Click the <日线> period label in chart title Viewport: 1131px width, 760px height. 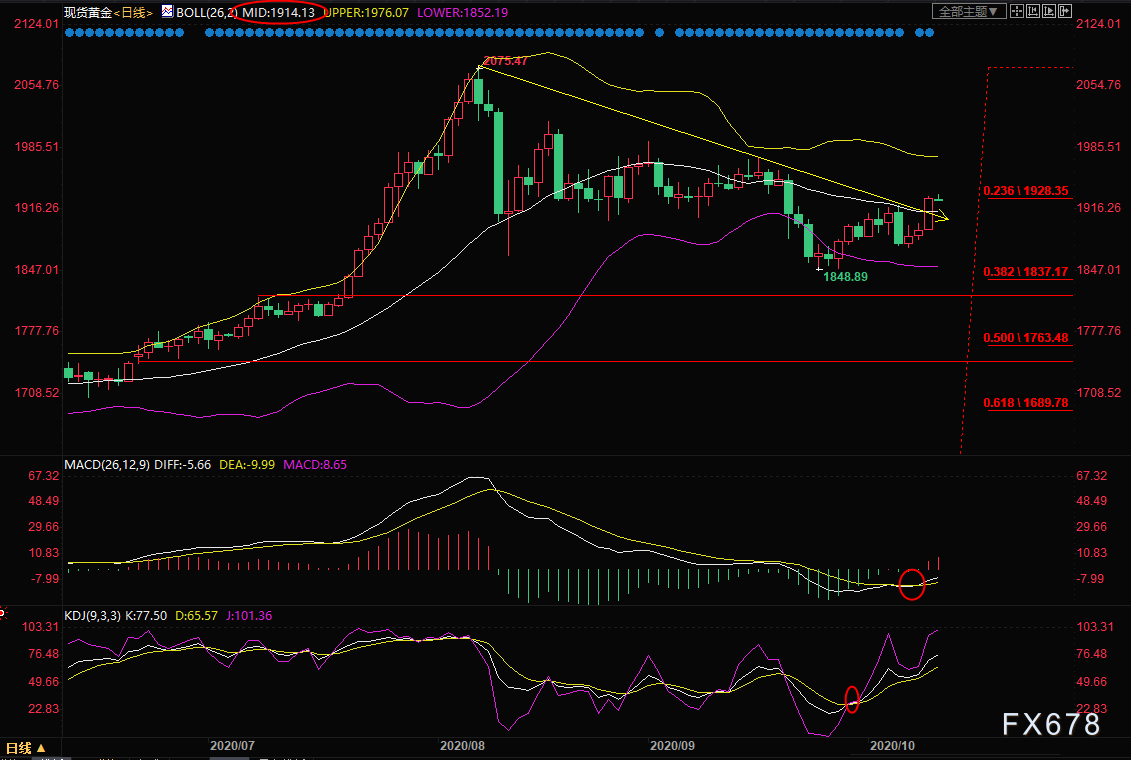[x=130, y=12]
